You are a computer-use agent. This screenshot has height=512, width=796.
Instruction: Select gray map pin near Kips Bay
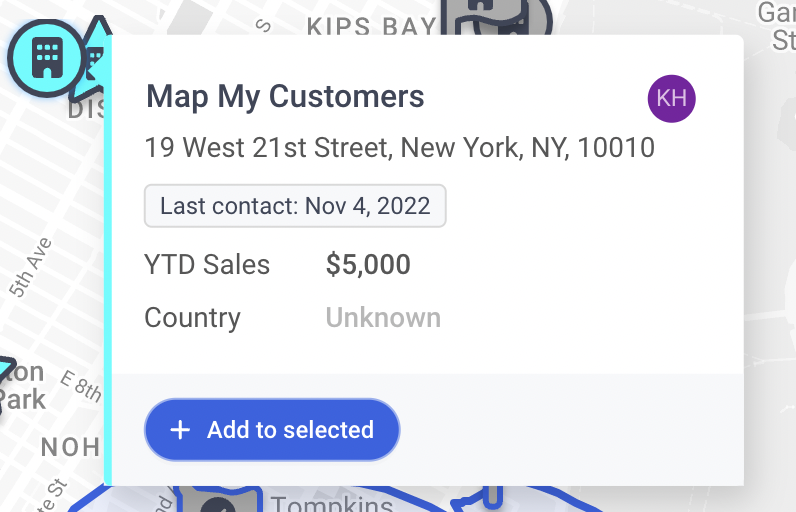496,17
